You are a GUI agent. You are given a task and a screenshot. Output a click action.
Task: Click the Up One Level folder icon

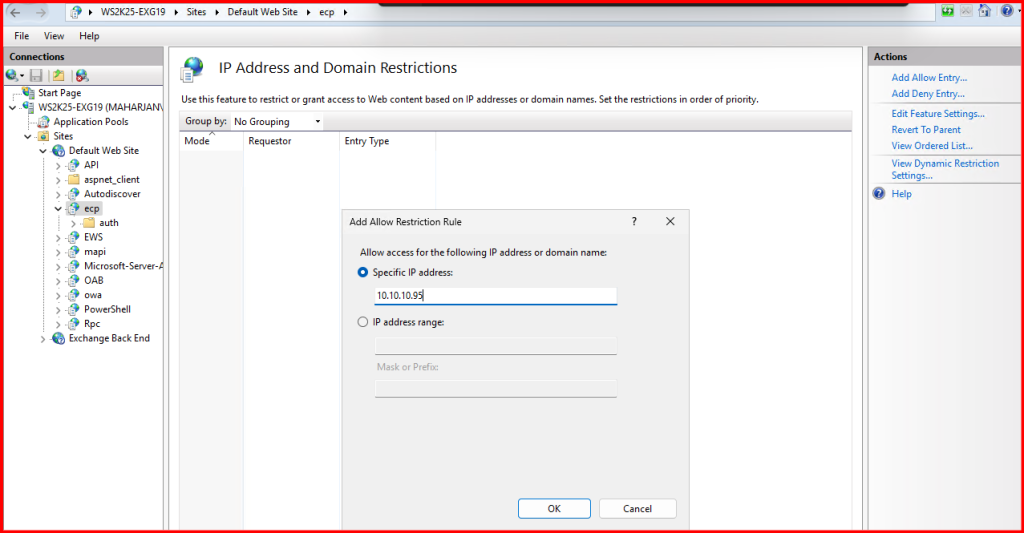(59, 75)
